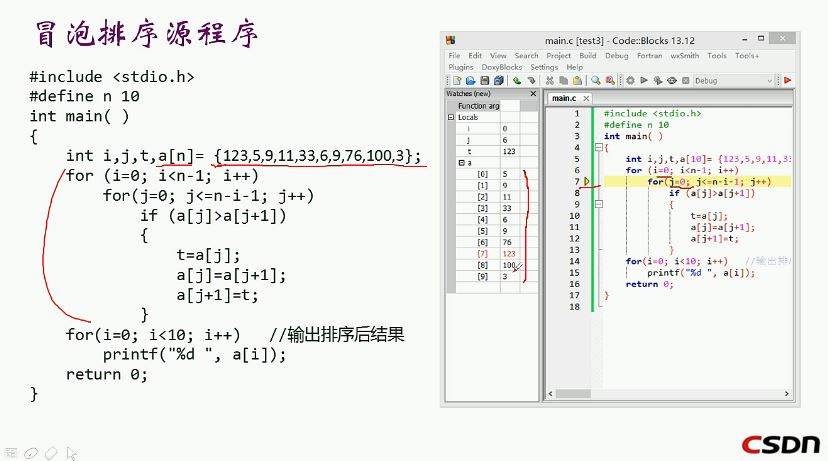Image resolution: width=828 pixels, height=461 pixels.
Task: Click the Save file icon
Action: click(x=484, y=81)
